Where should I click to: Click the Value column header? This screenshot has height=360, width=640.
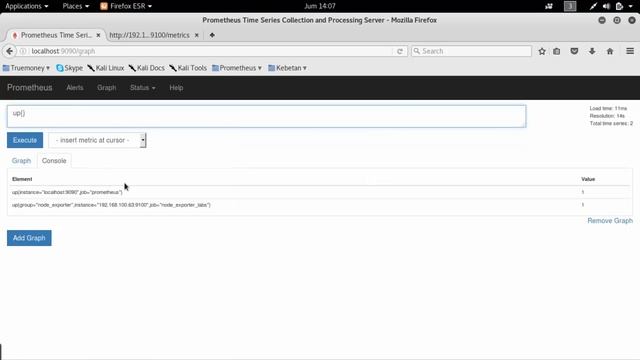588,179
